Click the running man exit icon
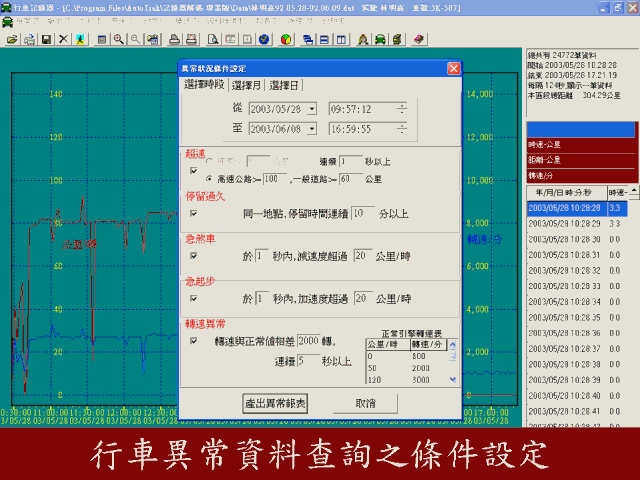Image resolution: width=640 pixels, height=480 pixels. [80, 40]
